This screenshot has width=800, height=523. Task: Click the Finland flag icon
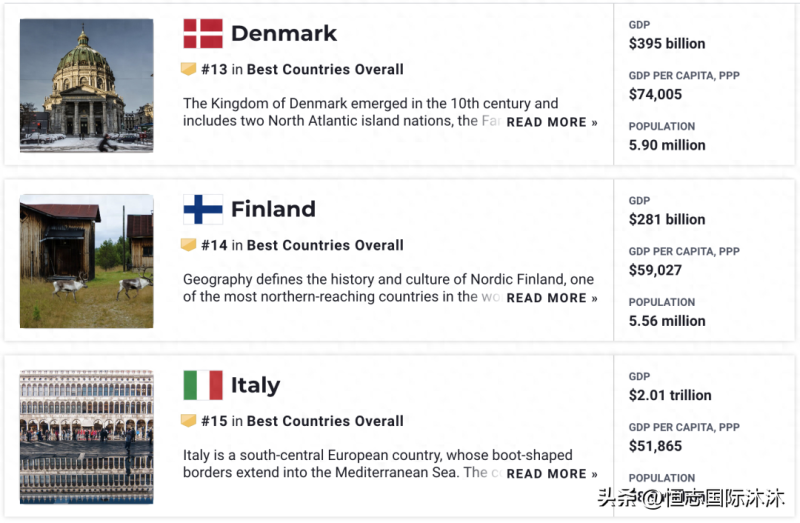point(203,209)
